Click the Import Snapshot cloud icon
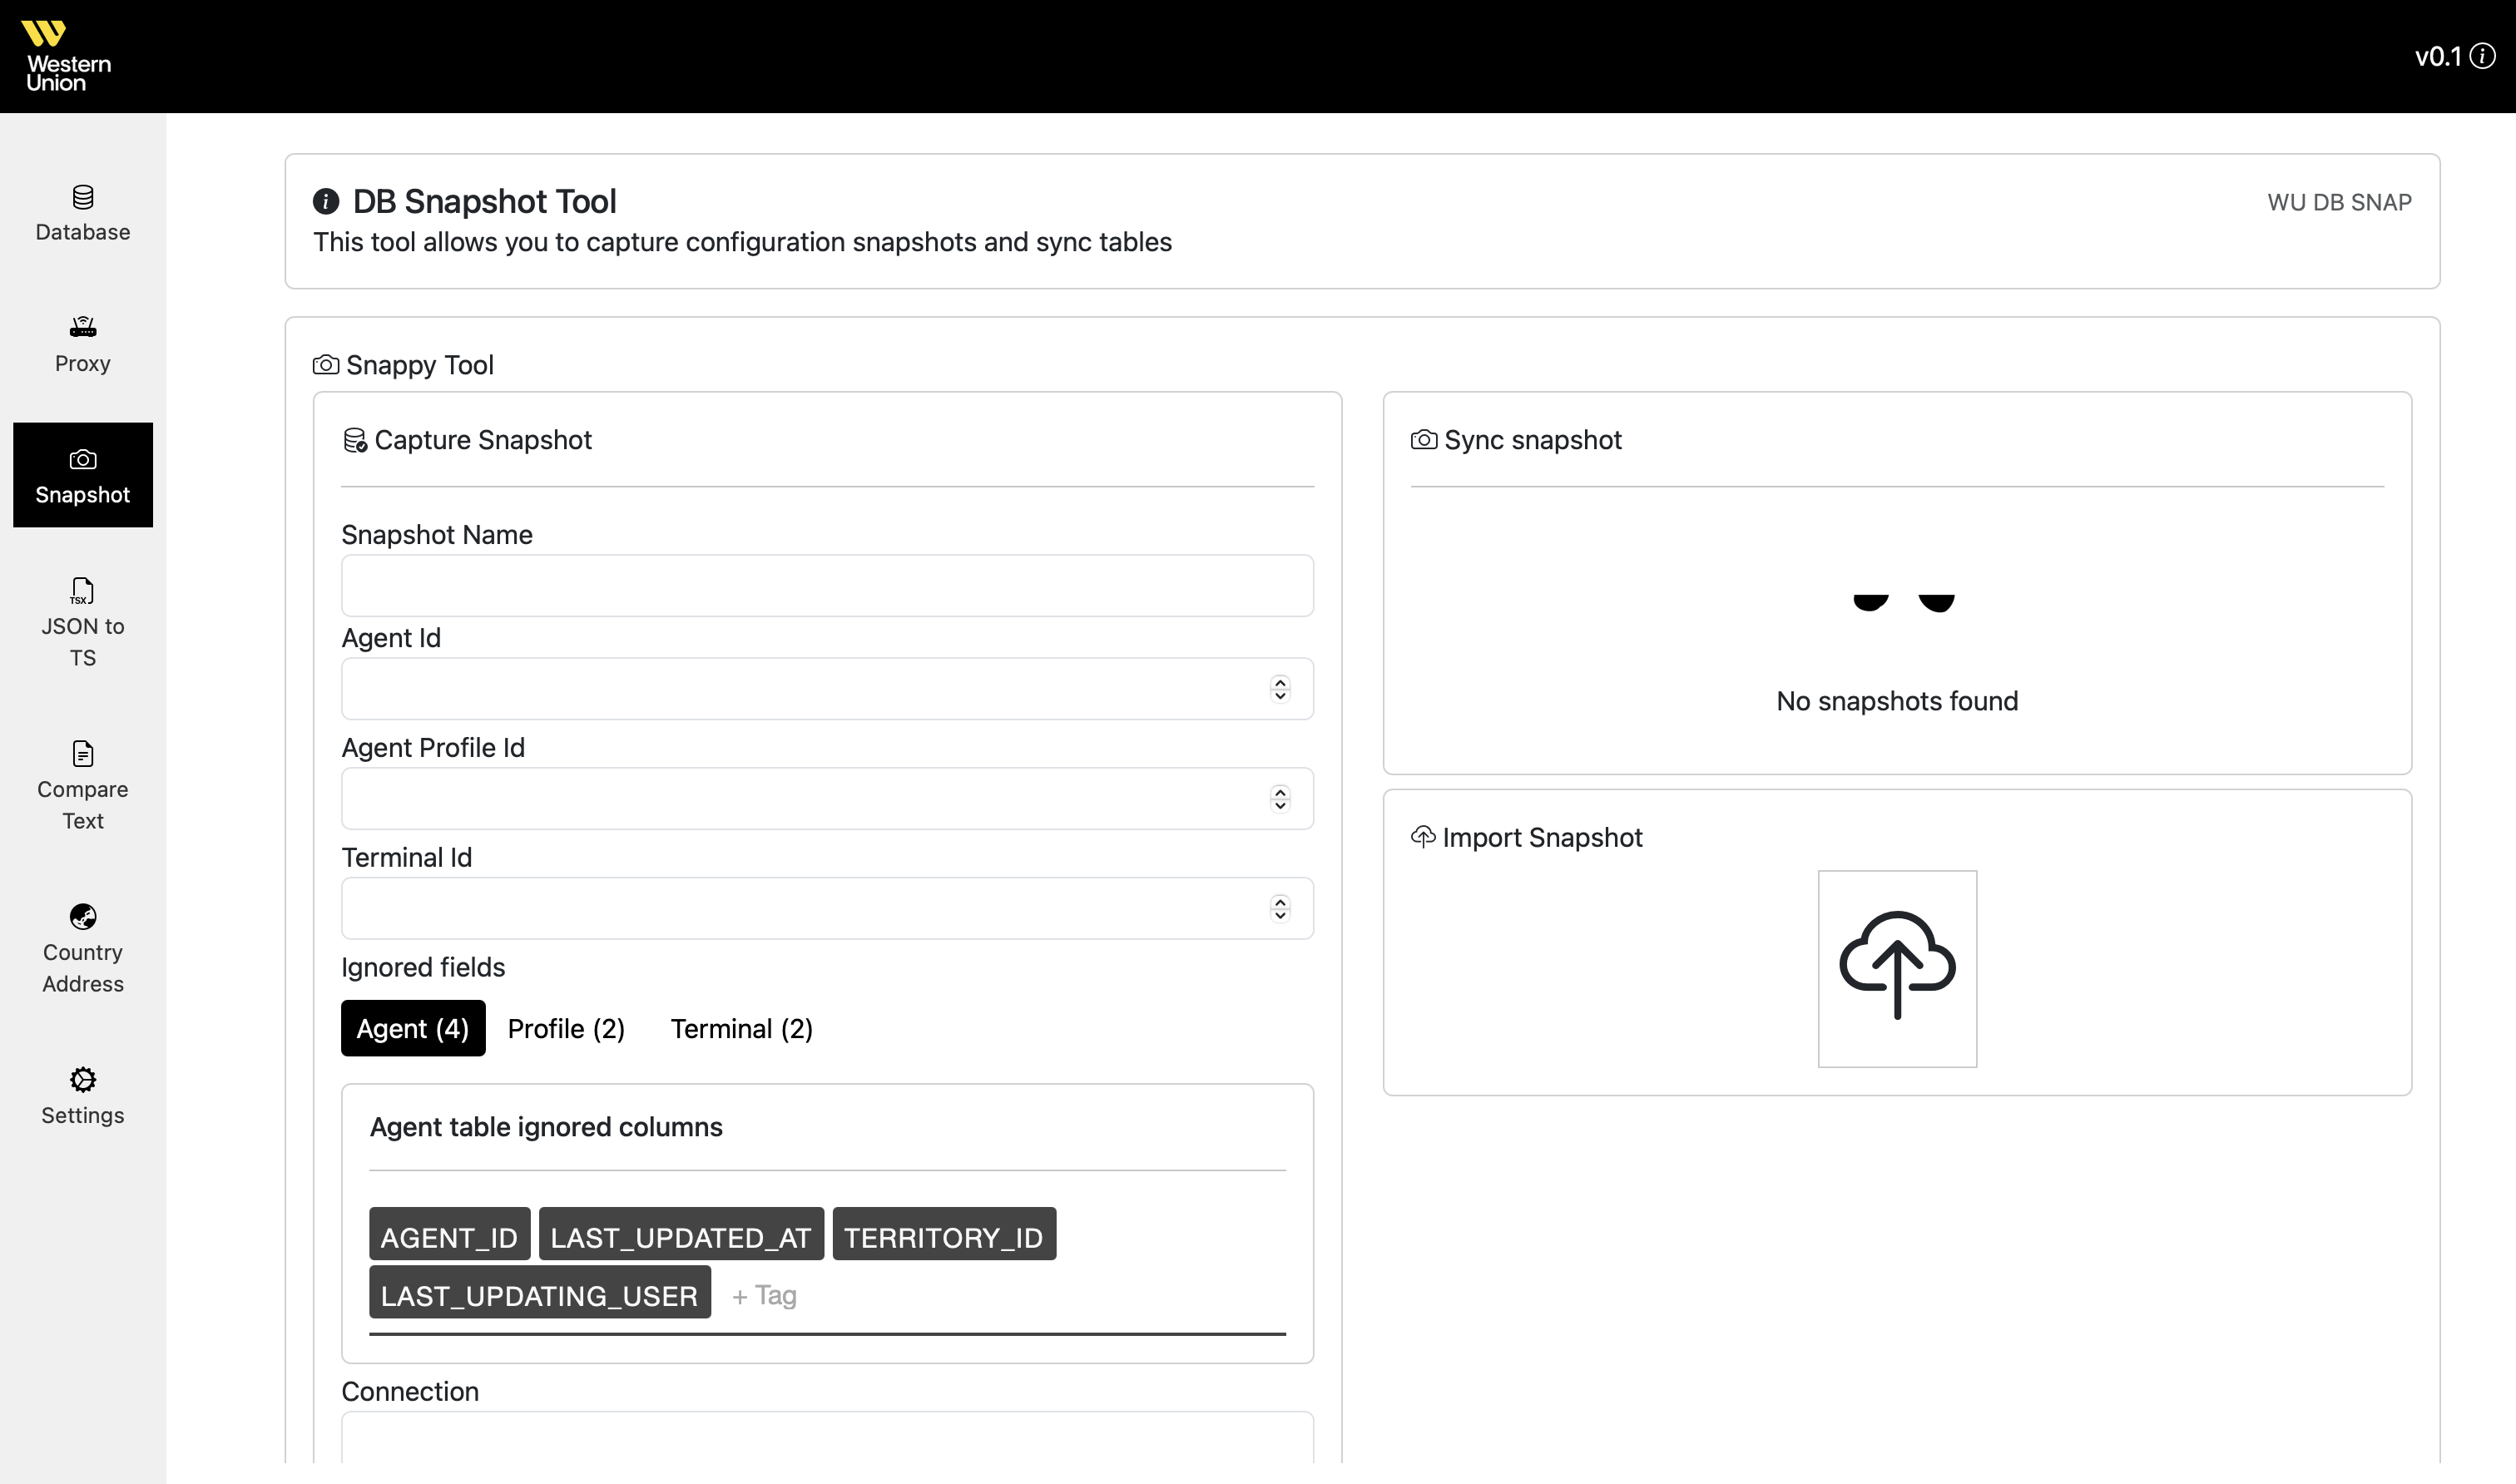Image resolution: width=2516 pixels, height=1484 pixels. 1423,836
